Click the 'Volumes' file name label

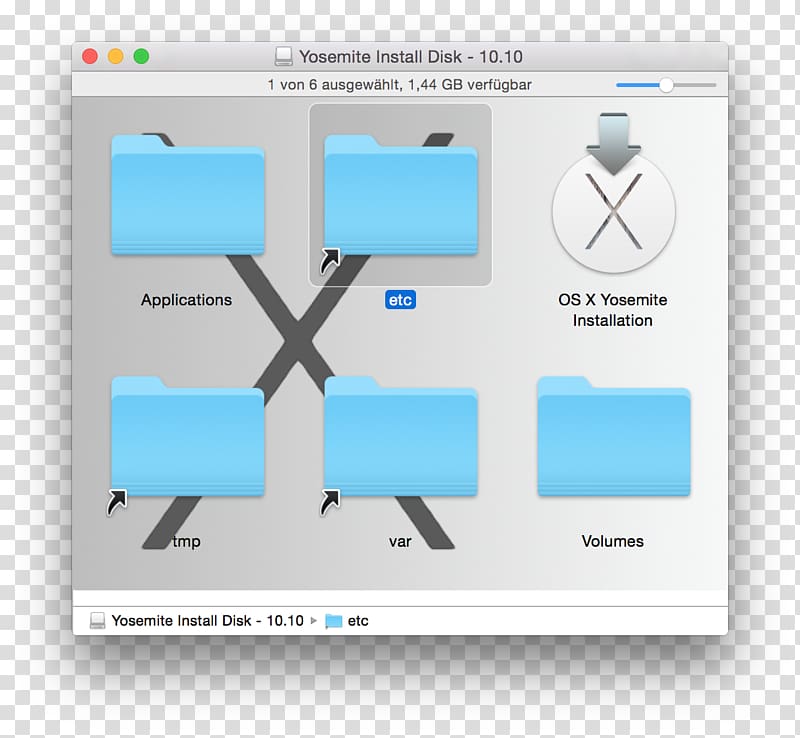pyautogui.click(x=613, y=541)
